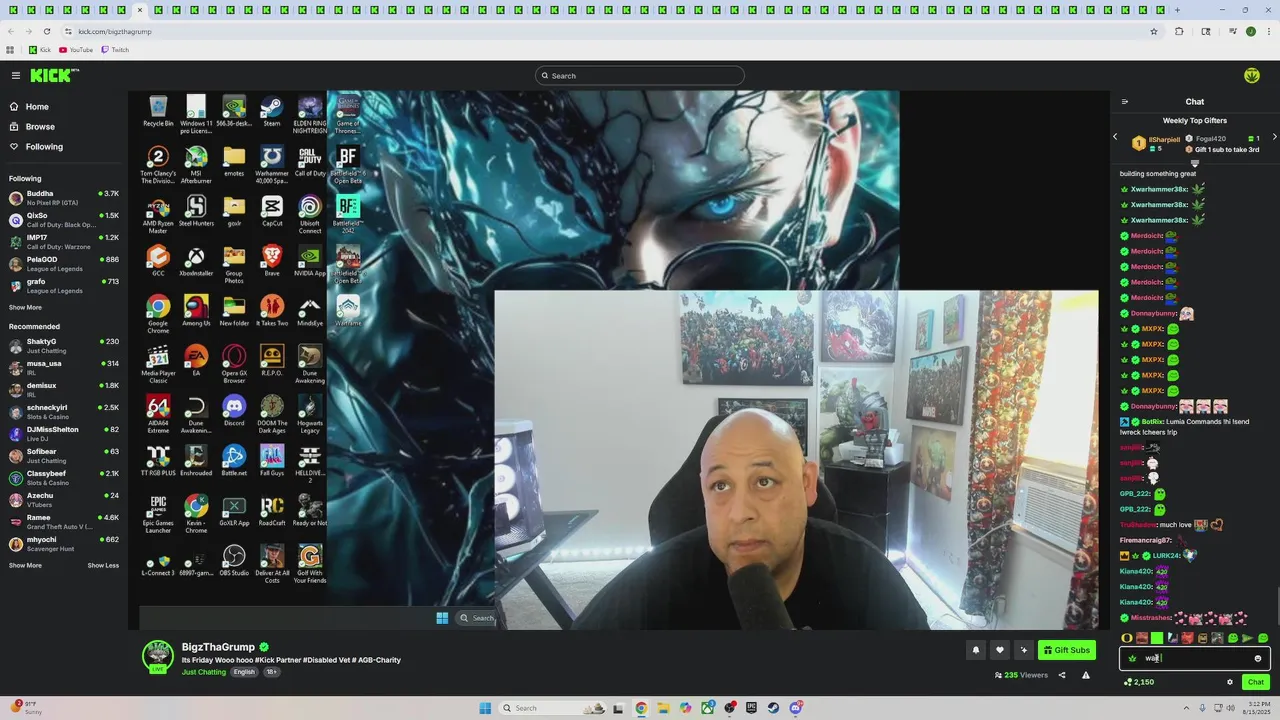The height and width of the screenshot is (720, 1280).
Task: Open Twitch bookmark
Action: click(115, 50)
